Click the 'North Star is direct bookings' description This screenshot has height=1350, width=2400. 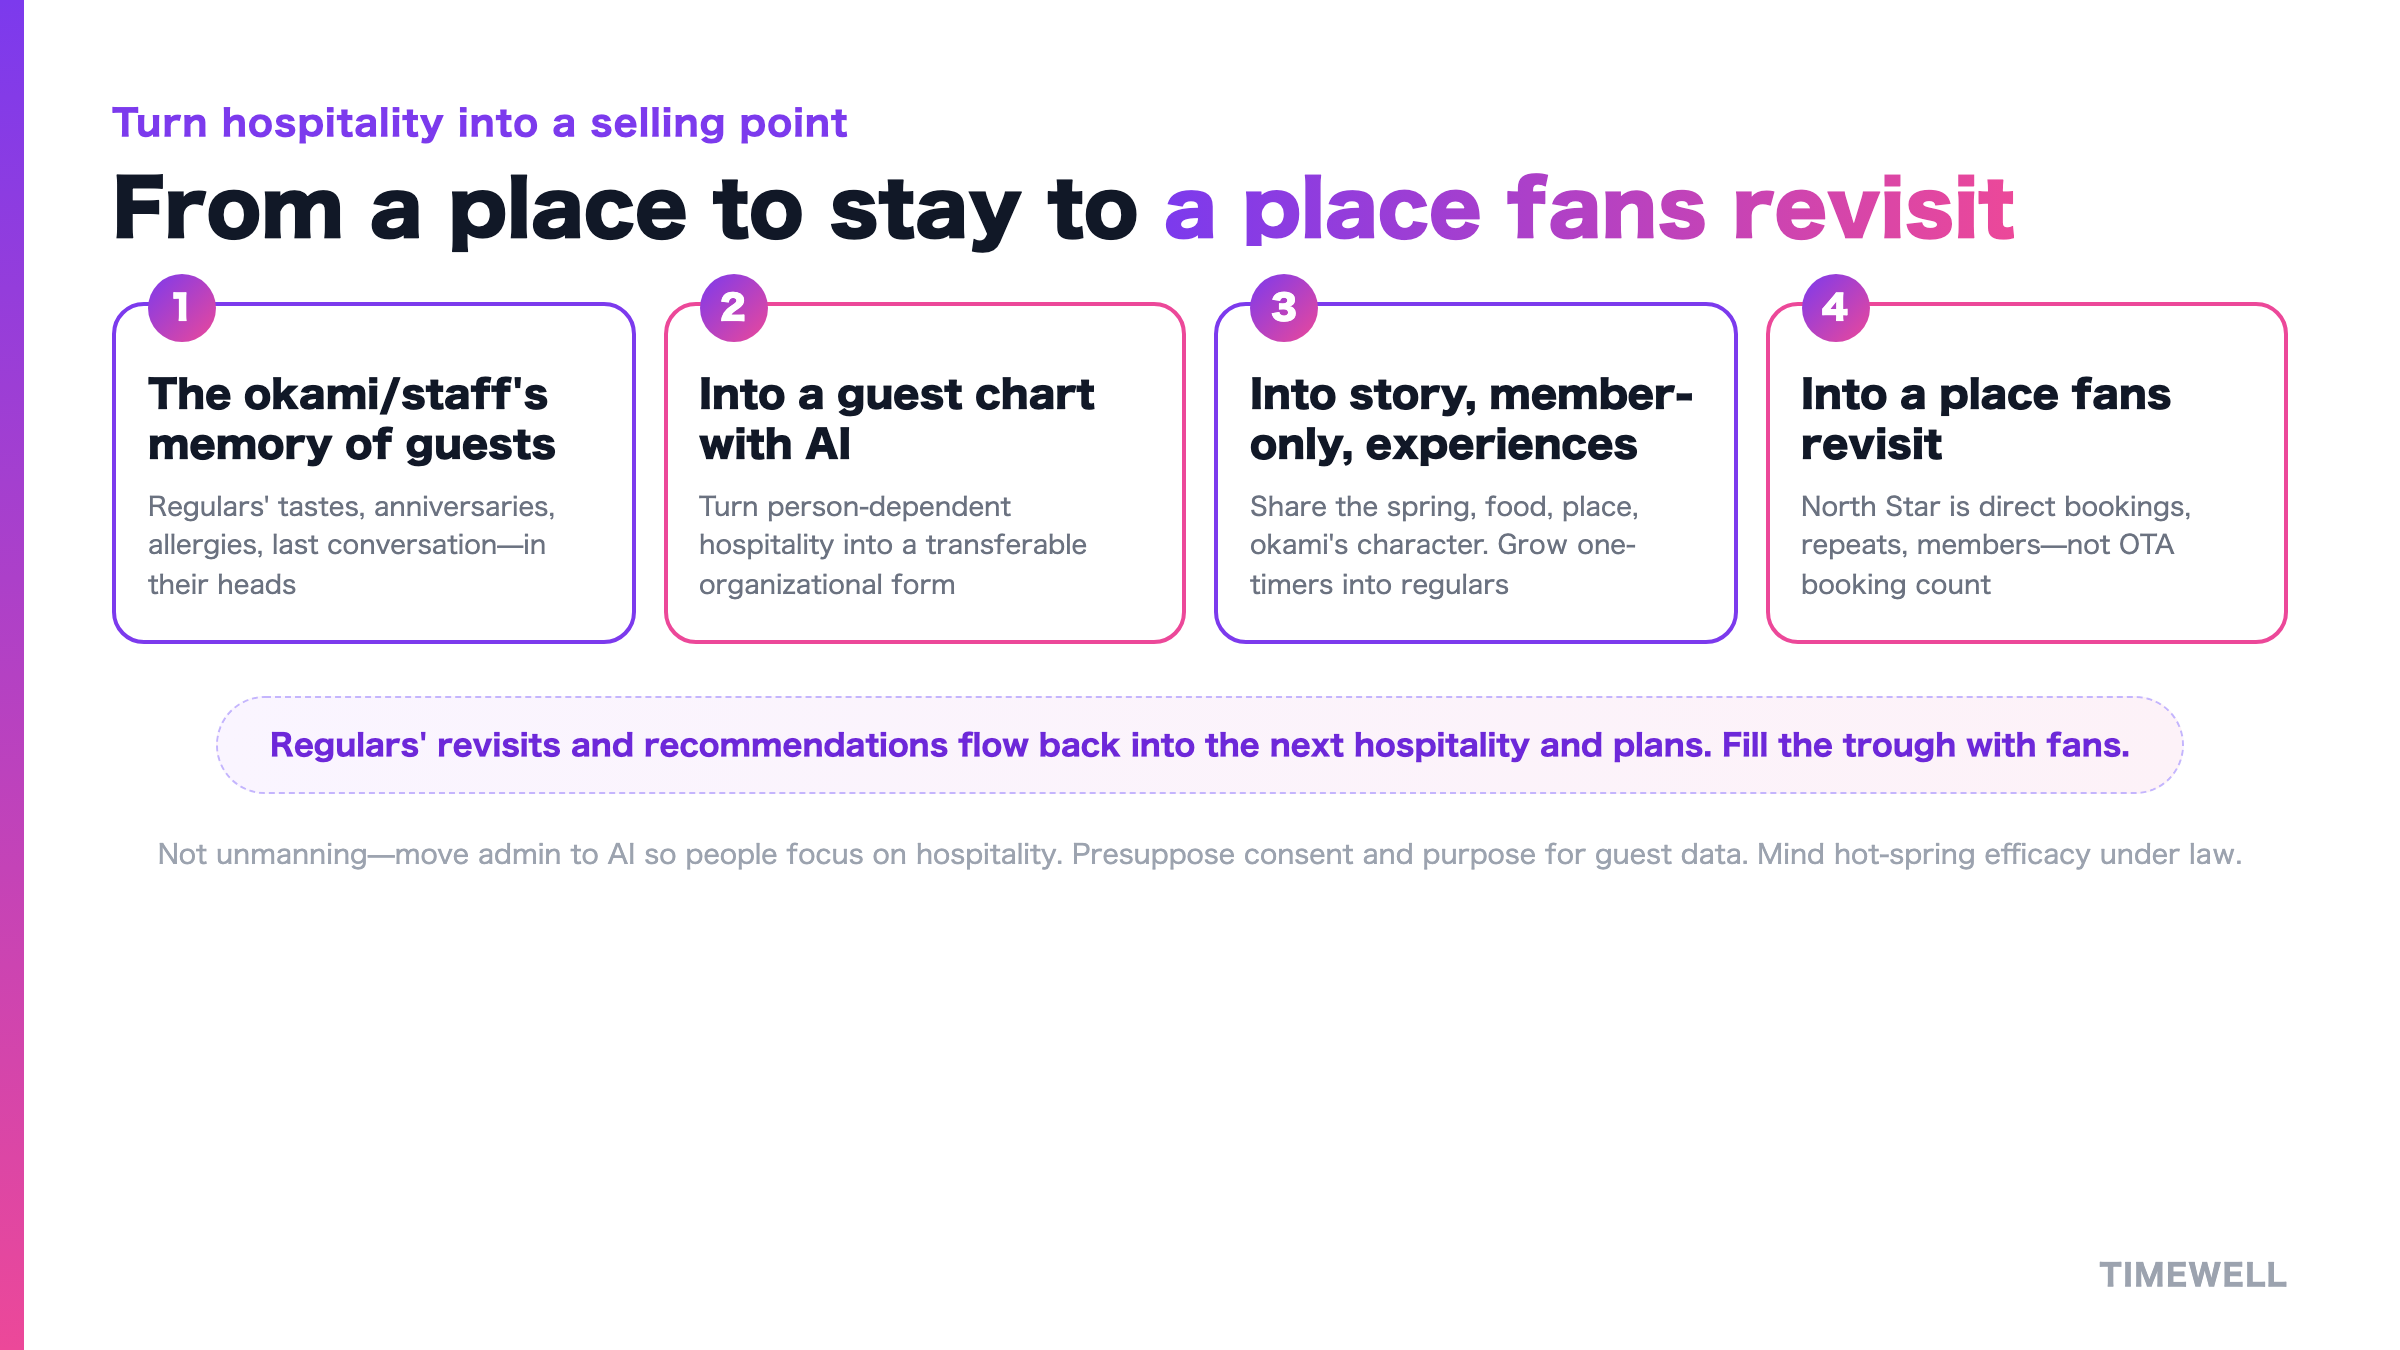tap(1995, 545)
